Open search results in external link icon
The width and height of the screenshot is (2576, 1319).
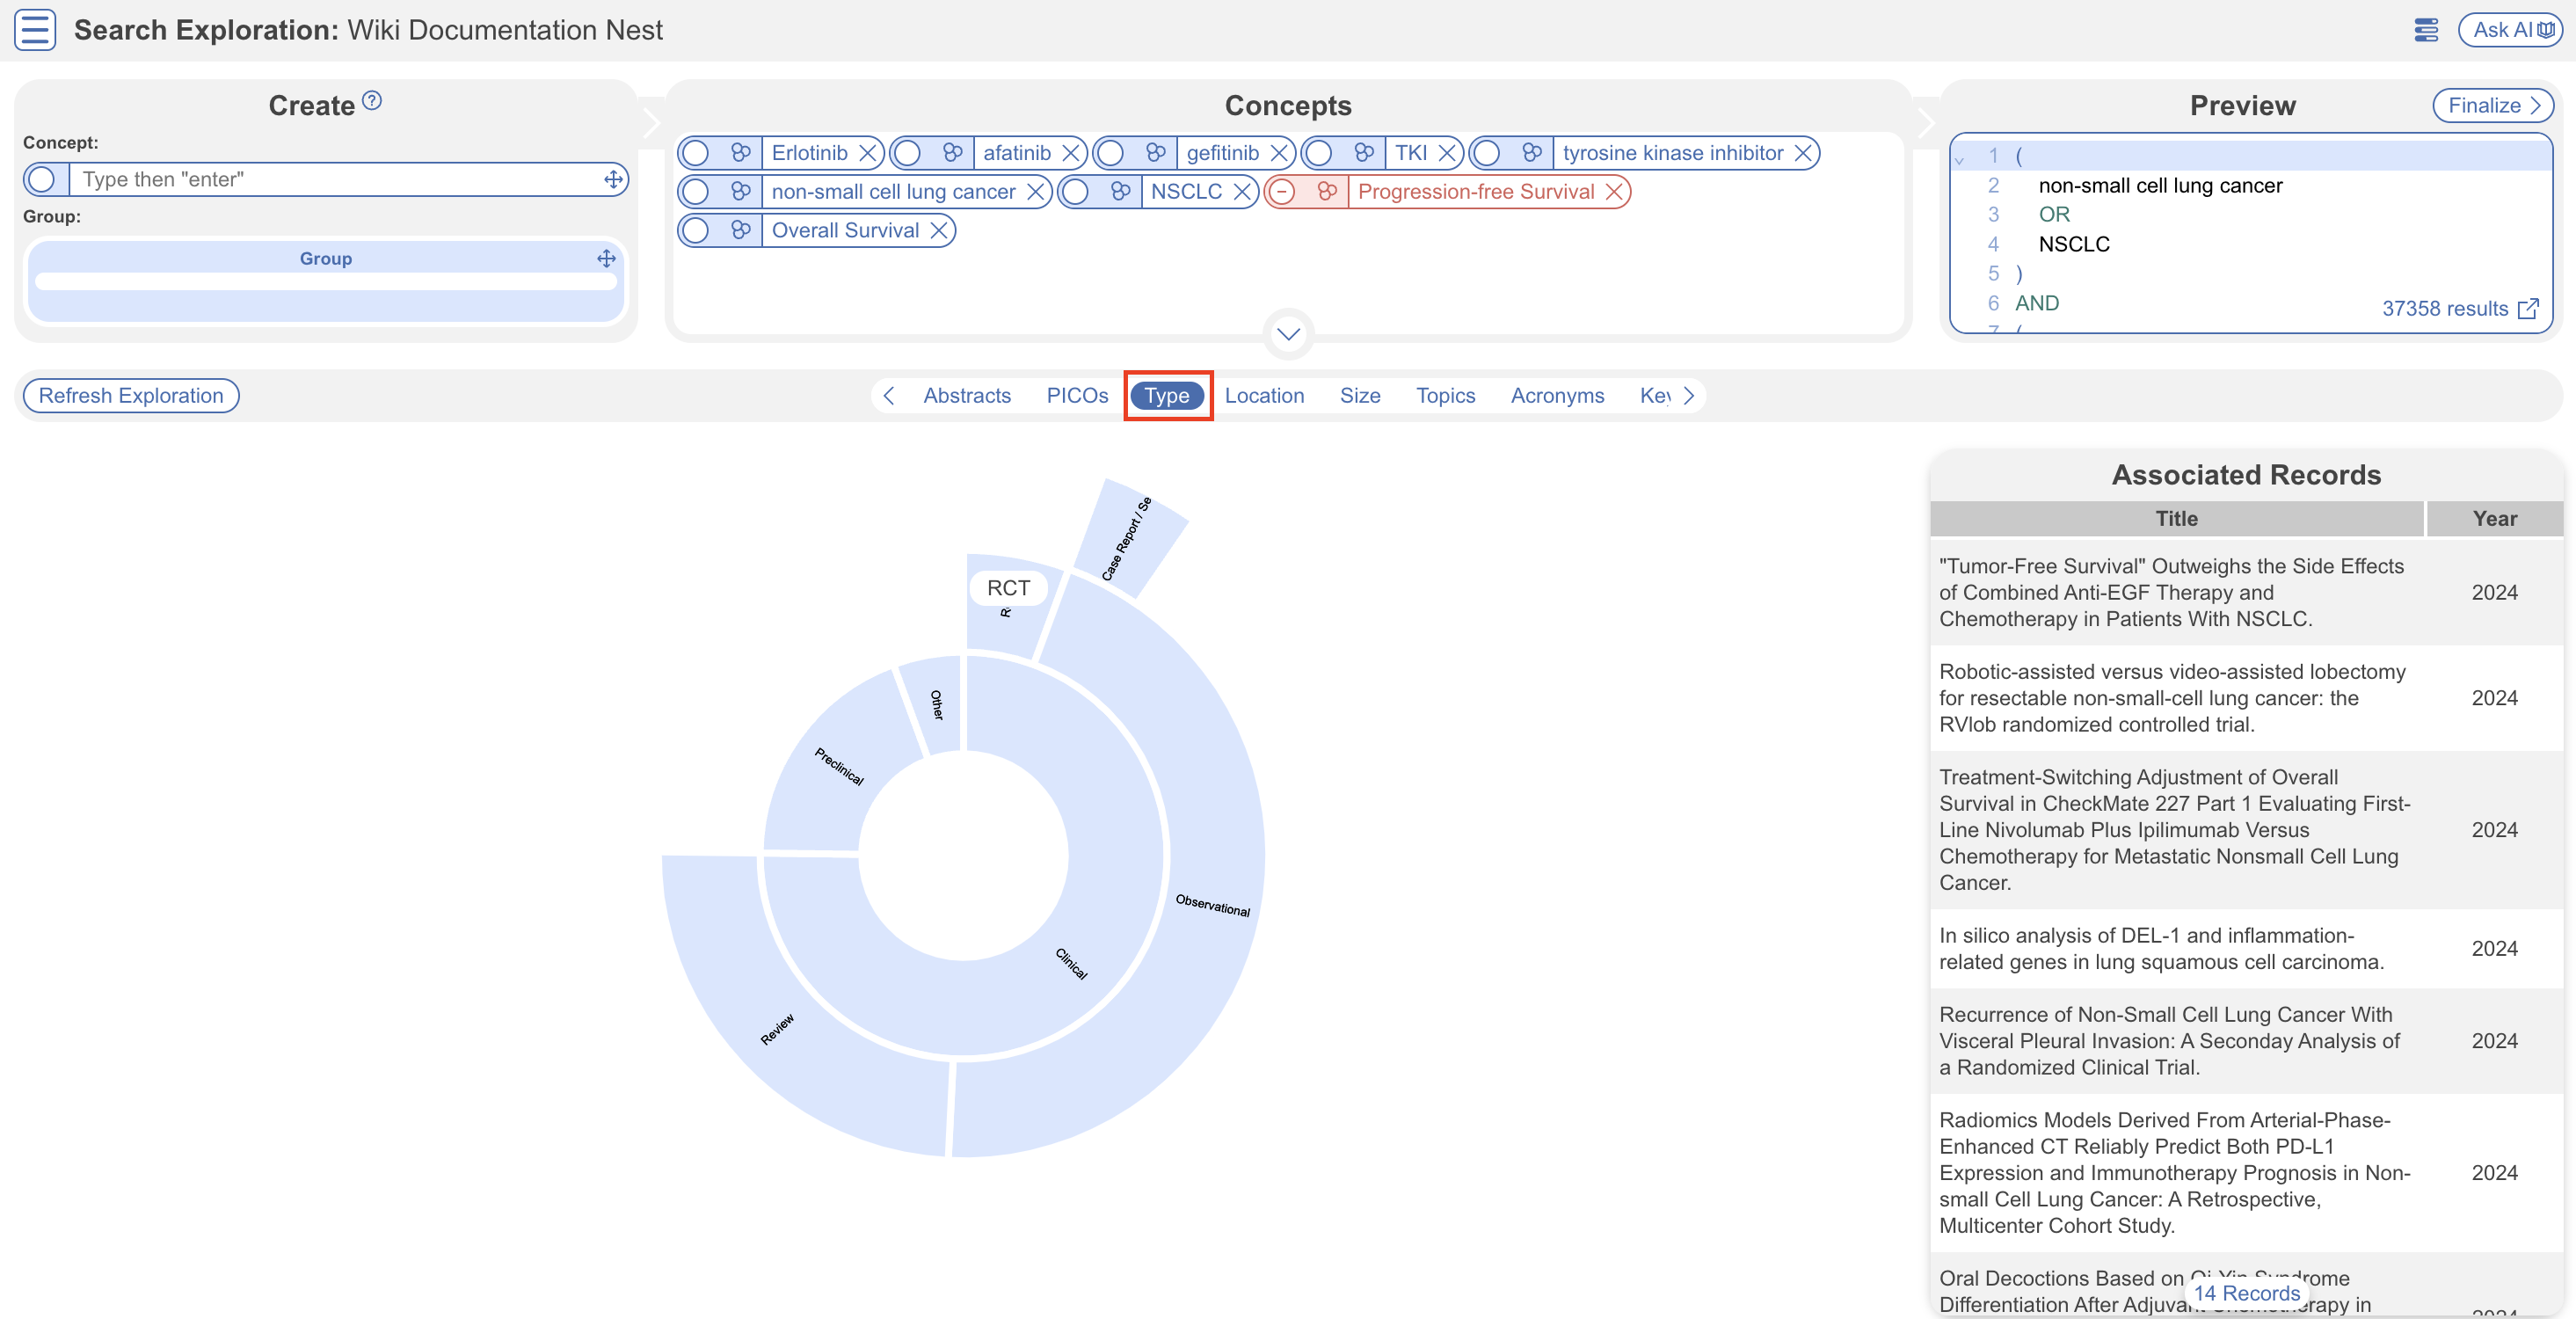click(x=2528, y=309)
